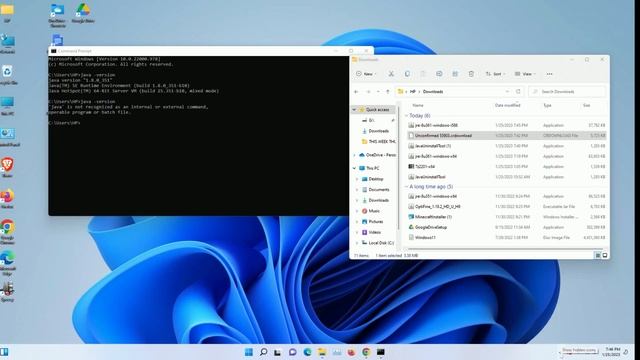Viewport: 640px width, 360px height.
Task: Open the Chat icon on the taskbar
Action: pos(292,352)
